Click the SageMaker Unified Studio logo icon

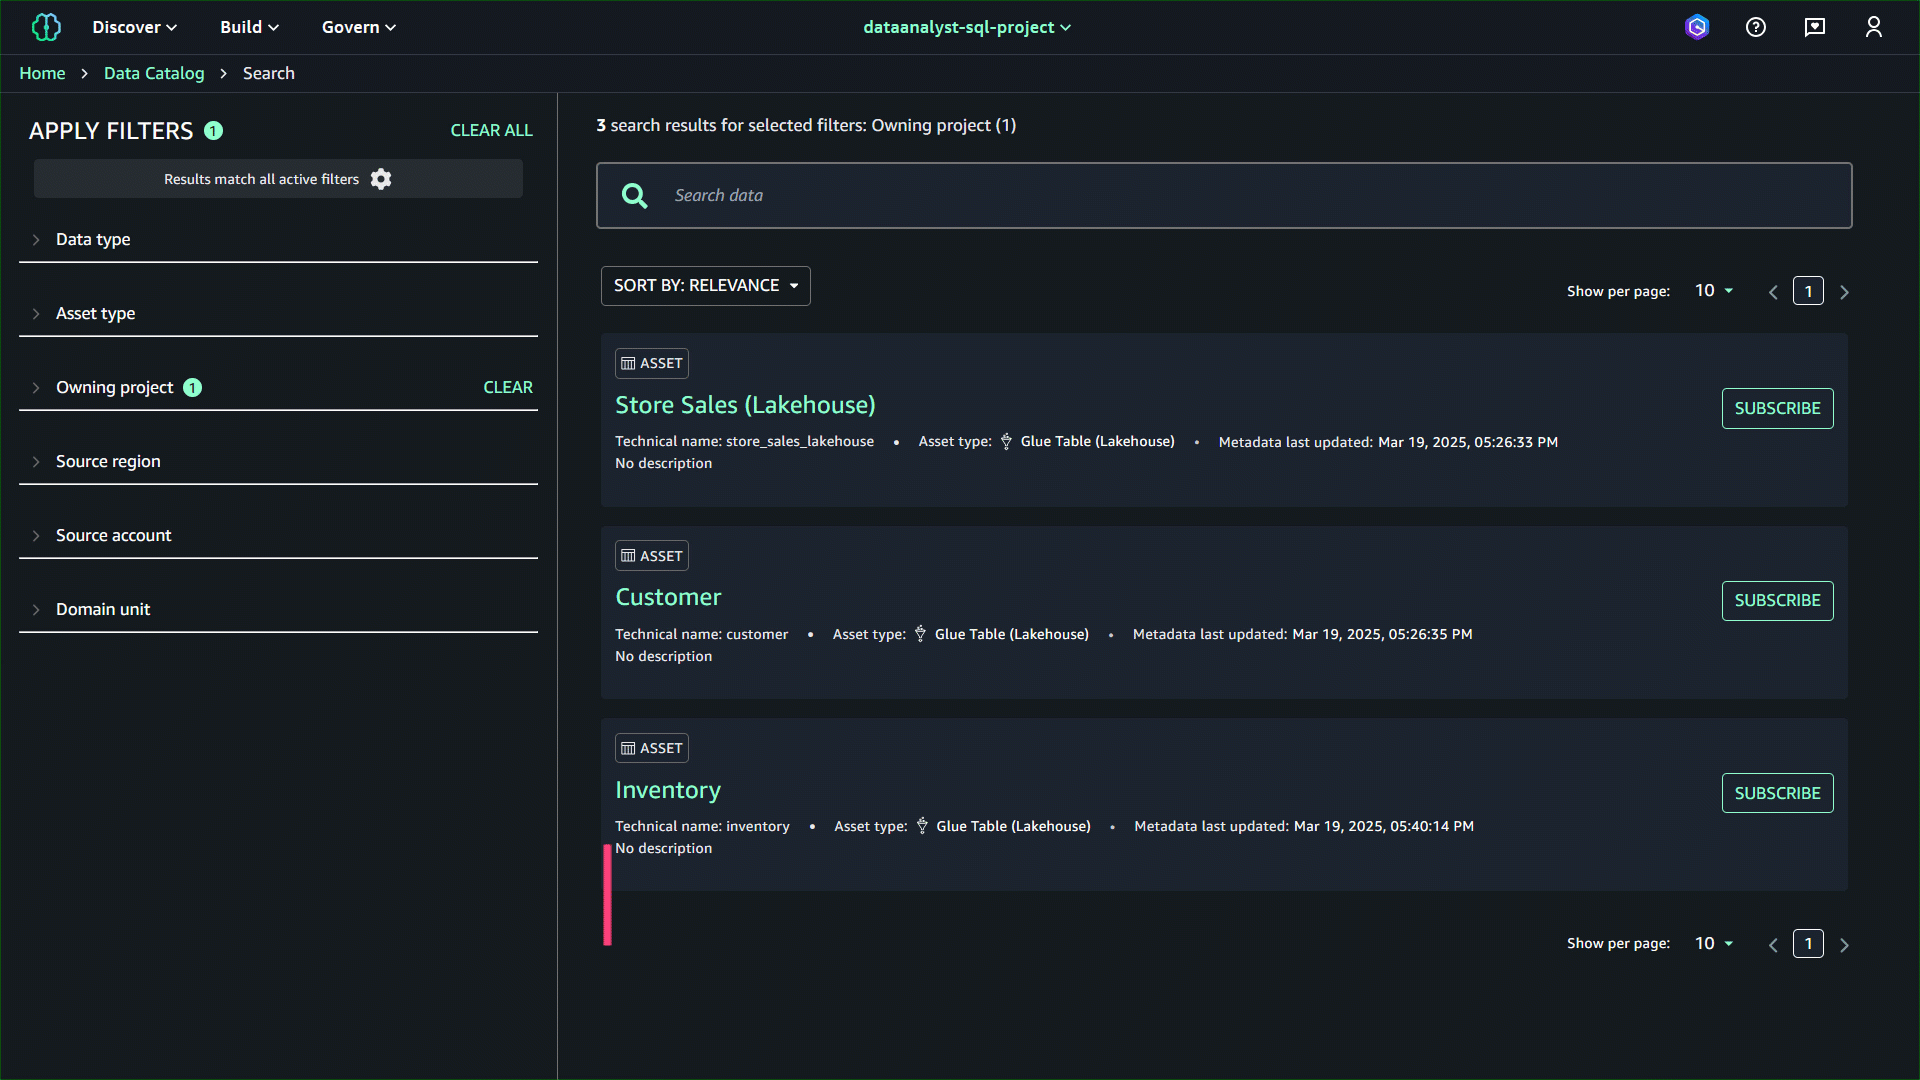point(46,27)
